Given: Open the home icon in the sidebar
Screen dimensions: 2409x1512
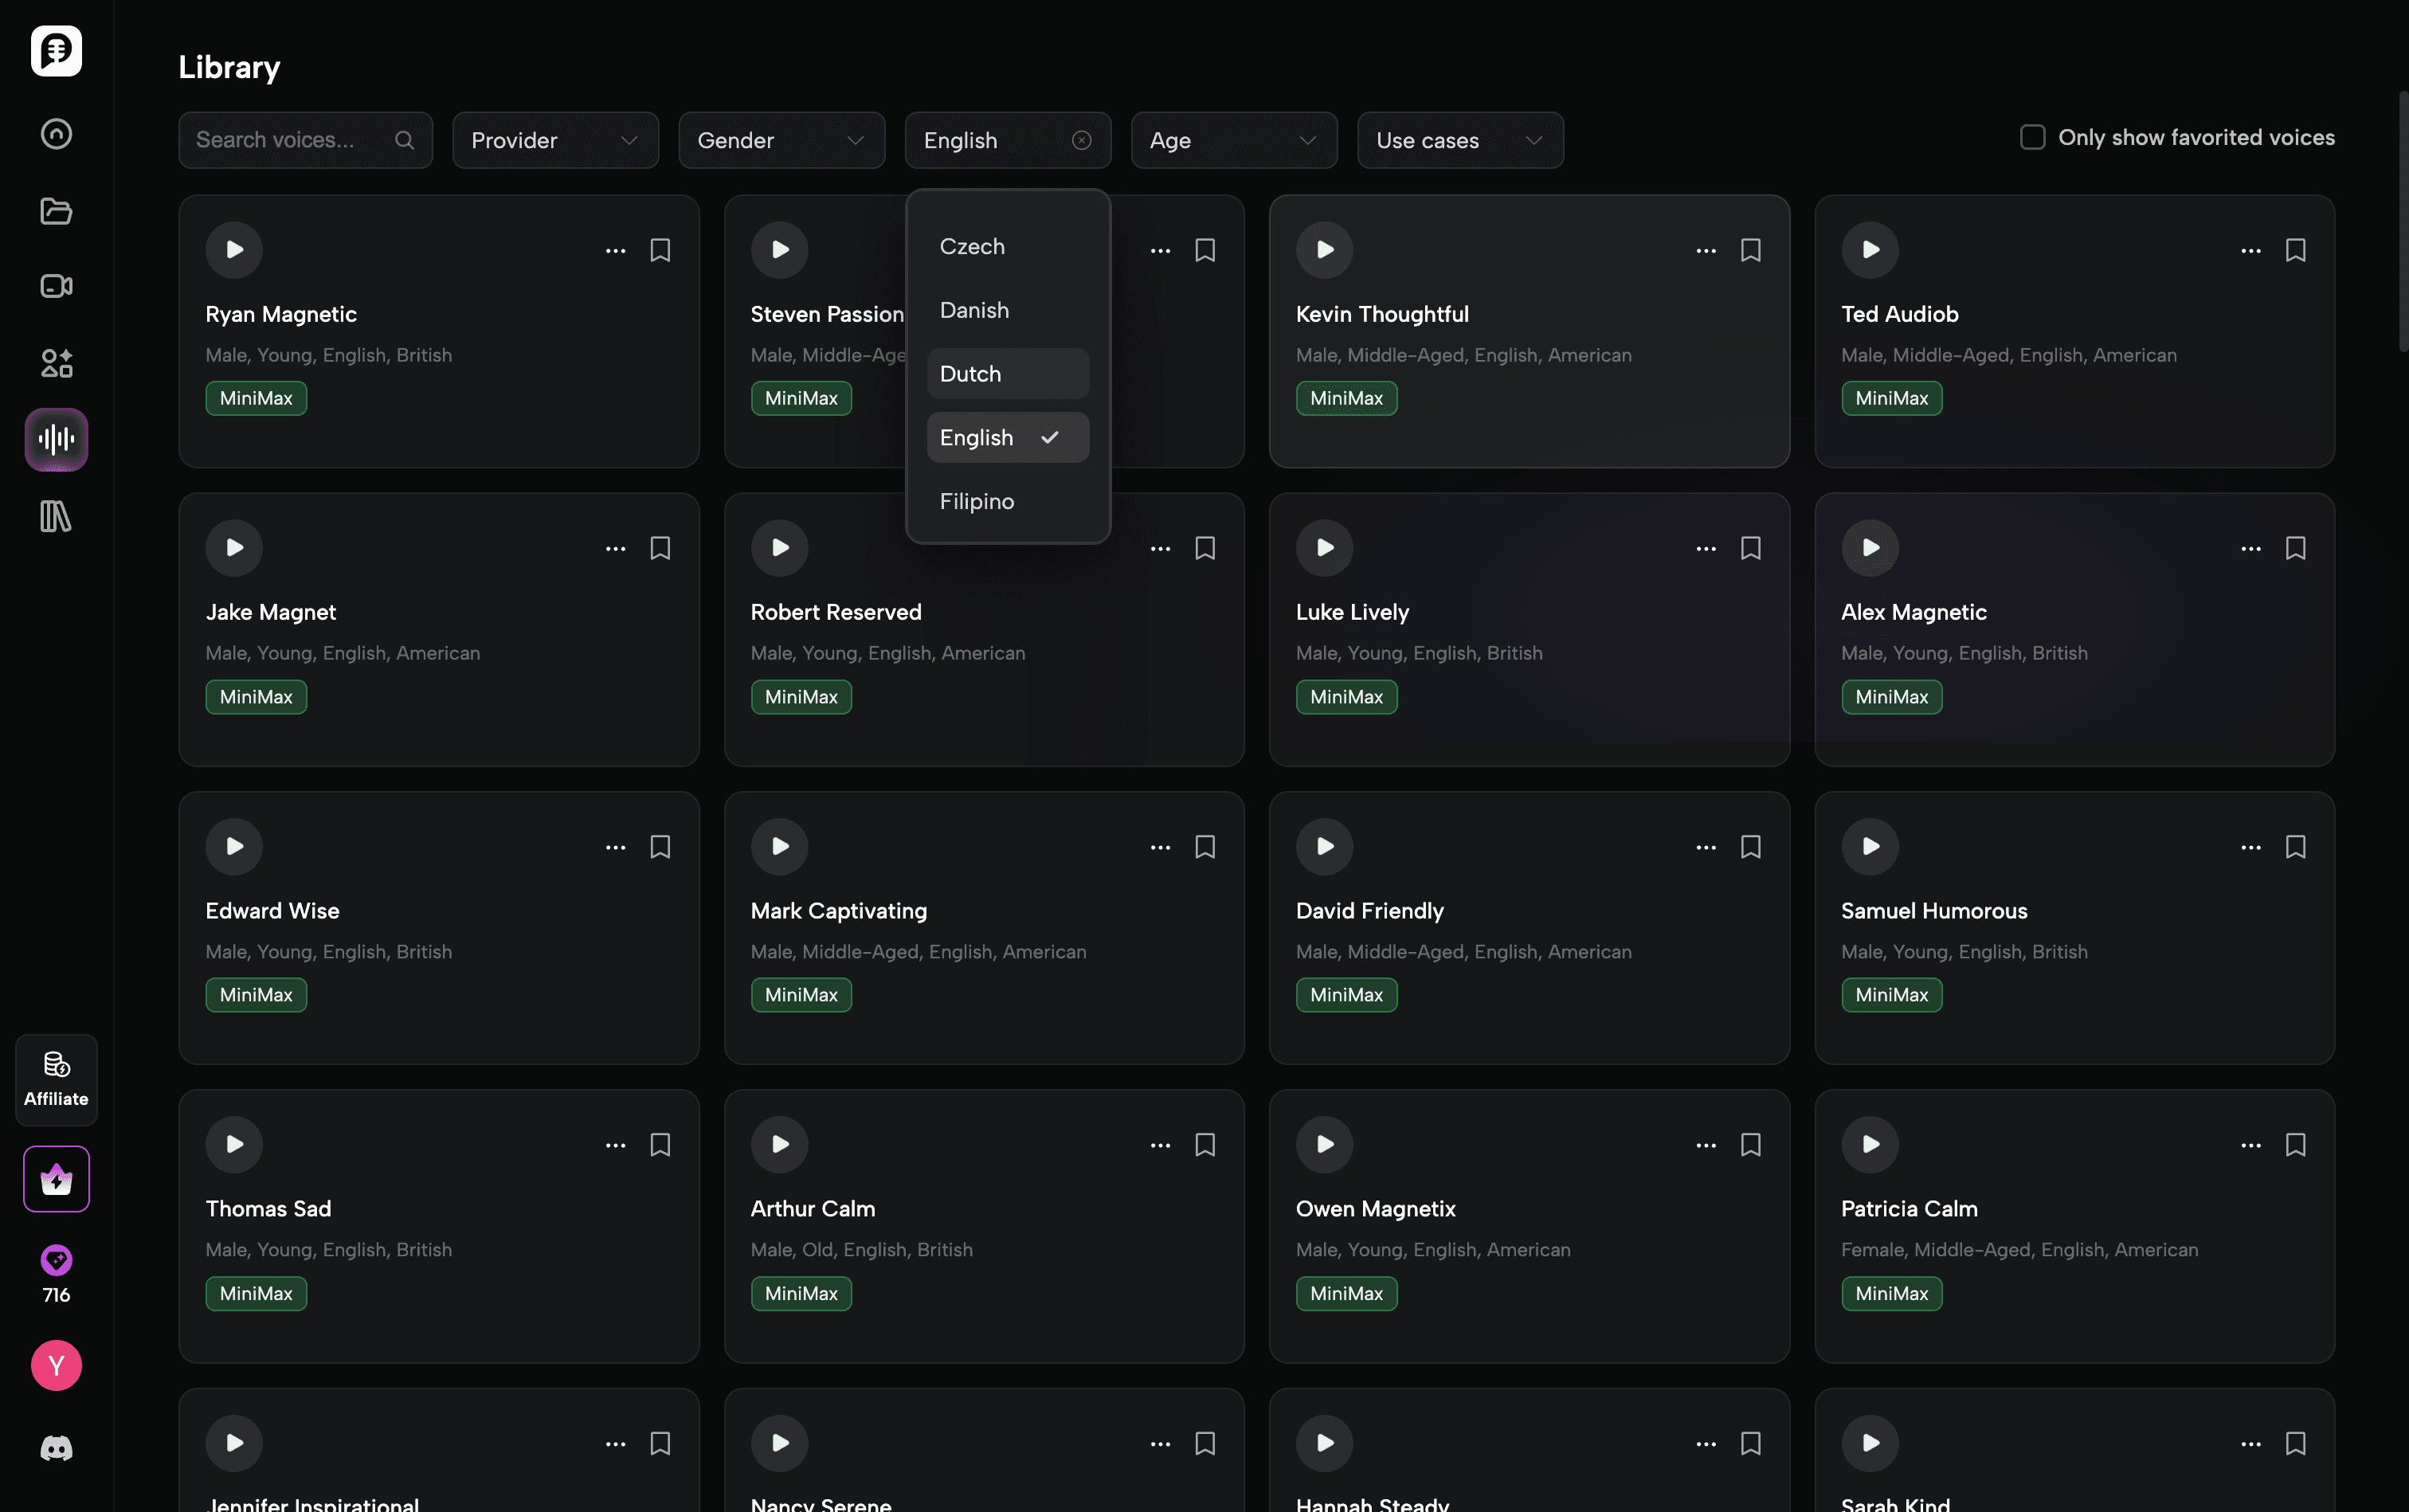Looking at the screenshot, I should [x=56, y=134].
